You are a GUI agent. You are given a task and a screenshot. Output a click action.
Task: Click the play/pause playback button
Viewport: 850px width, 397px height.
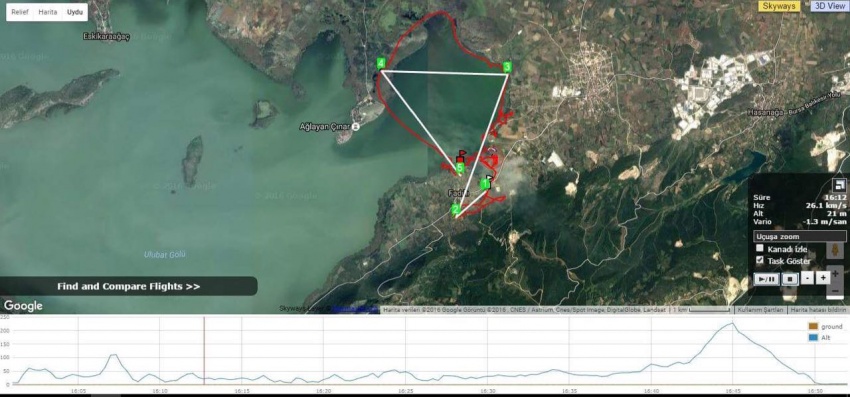coord(767,279)
